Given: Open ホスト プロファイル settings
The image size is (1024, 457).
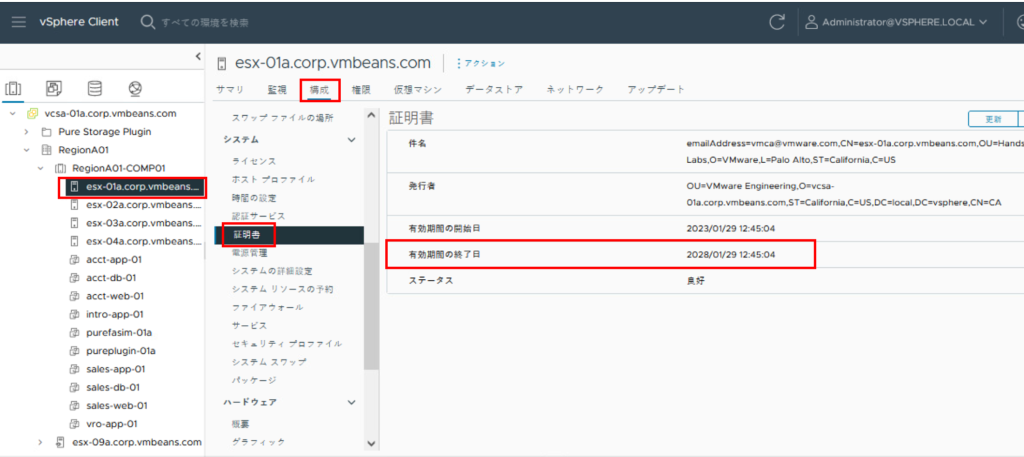Looking at the screenshot, I should point(273,179).
